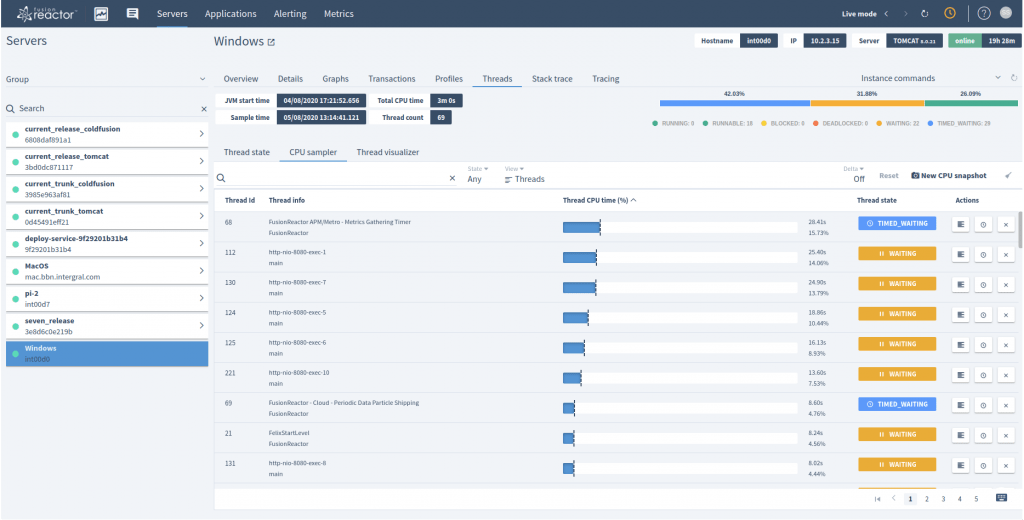The image size is (1024, 520).
Task: Click the blue 42.03% thread state bar
Action: click(735, 103)
